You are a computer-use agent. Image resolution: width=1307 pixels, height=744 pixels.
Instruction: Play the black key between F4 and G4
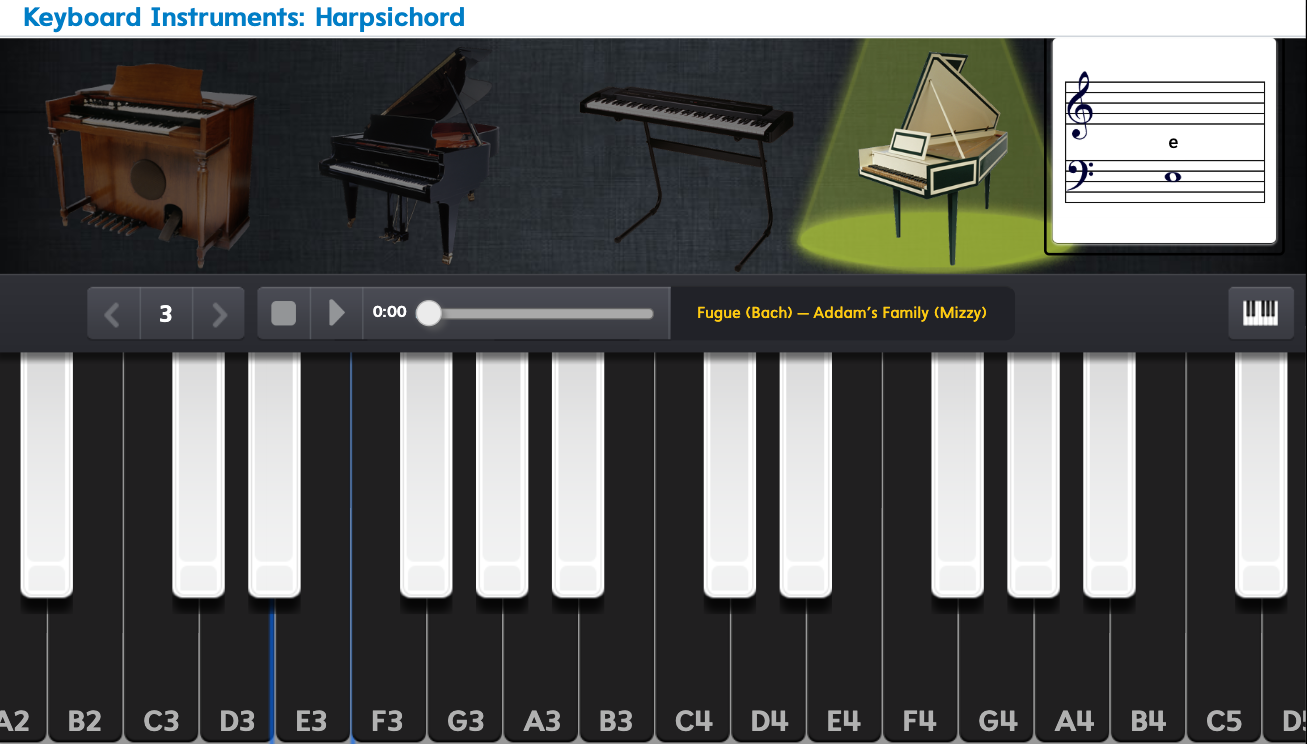coord(958,475)
